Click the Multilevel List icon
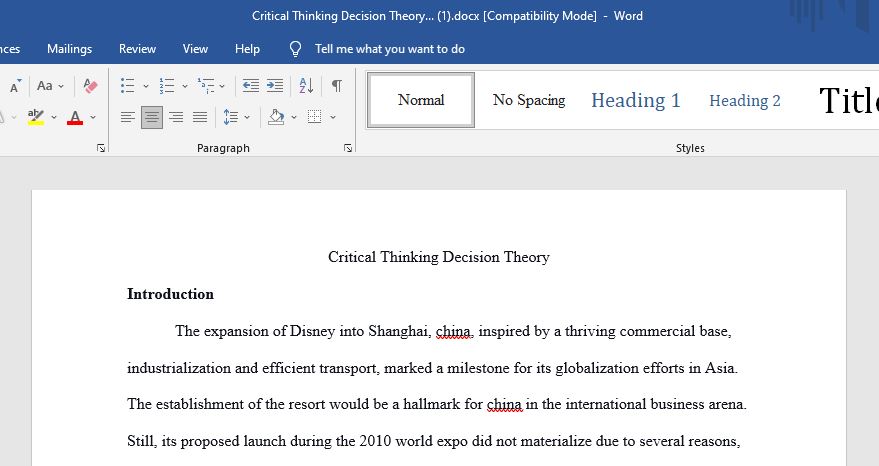879x466 pixels. 206,86
